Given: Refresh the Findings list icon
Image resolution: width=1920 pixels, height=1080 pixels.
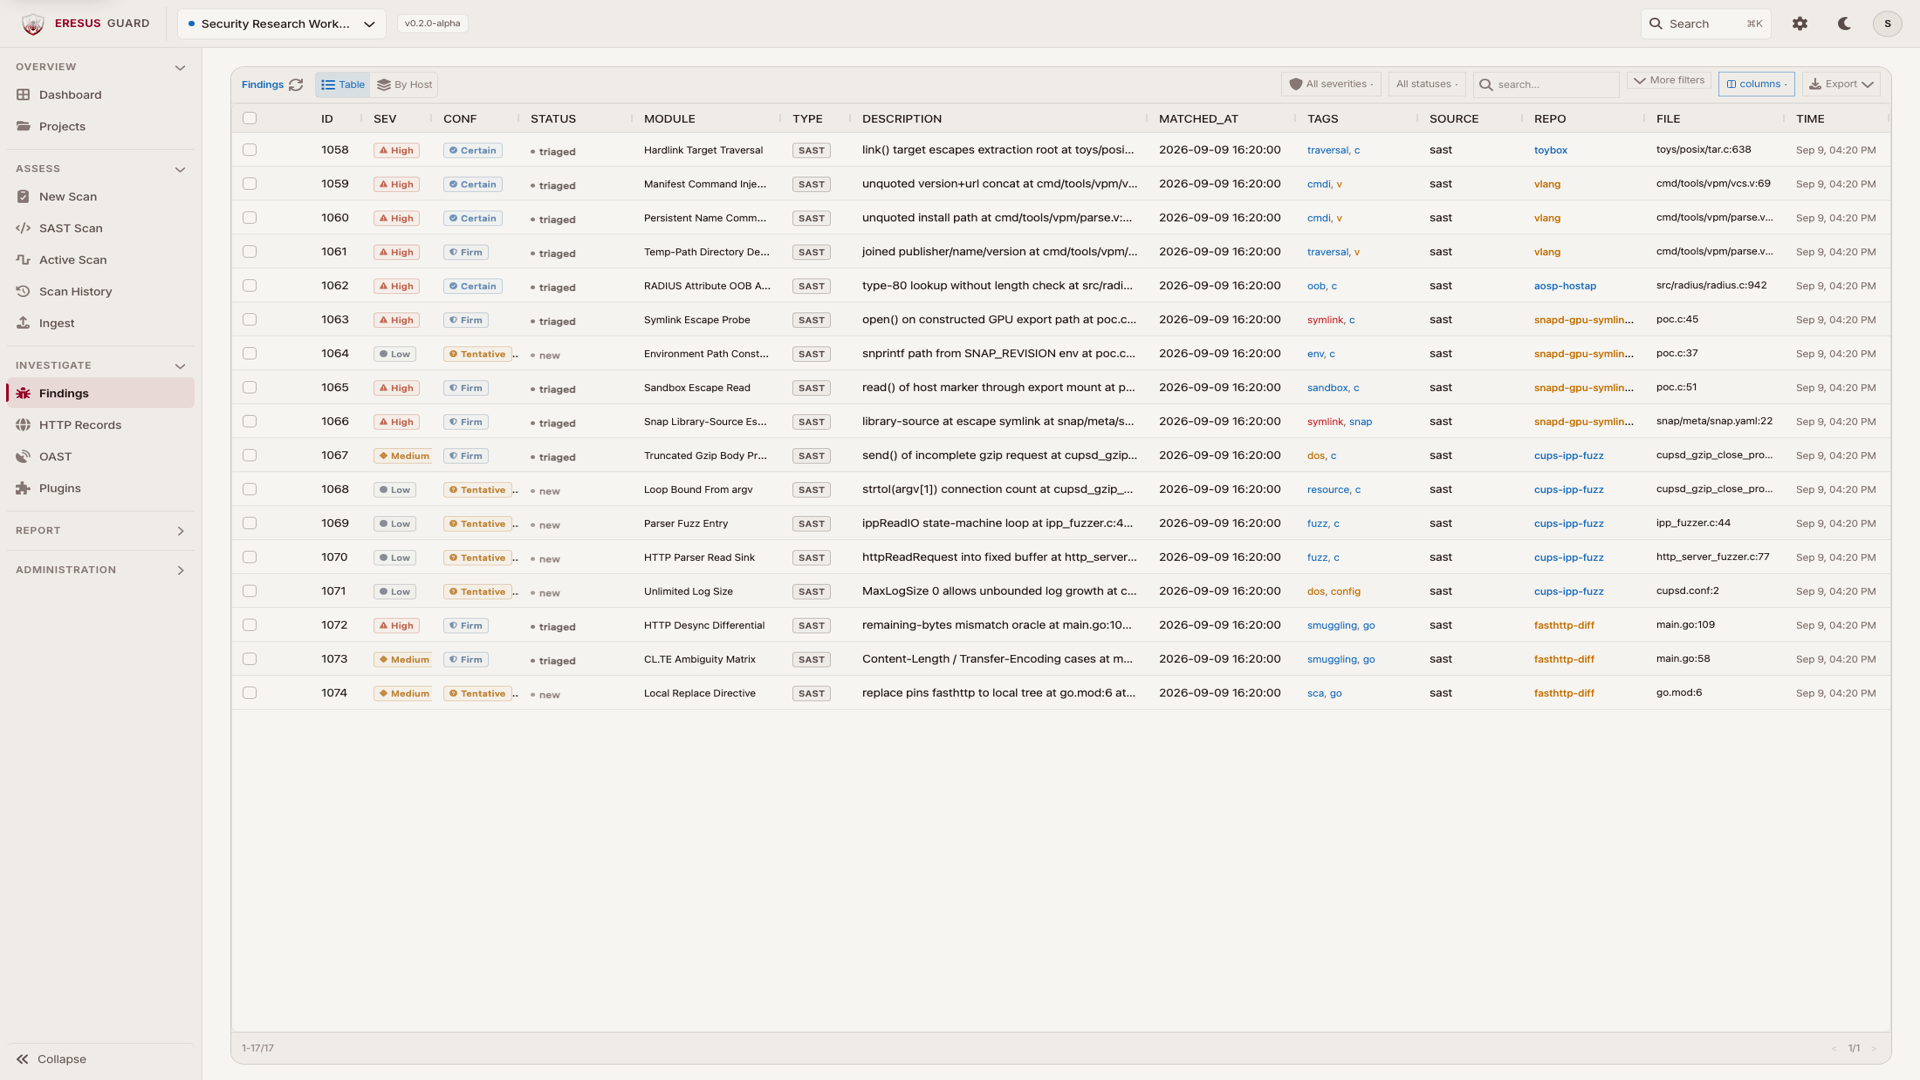Looking at the screenshot, I should (296, 85).
